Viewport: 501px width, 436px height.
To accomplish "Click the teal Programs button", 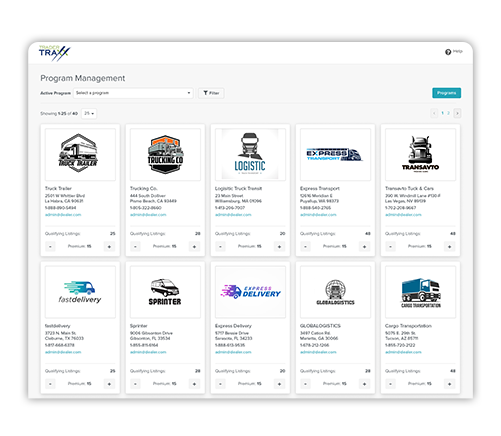I will click(x=447, y=93).
